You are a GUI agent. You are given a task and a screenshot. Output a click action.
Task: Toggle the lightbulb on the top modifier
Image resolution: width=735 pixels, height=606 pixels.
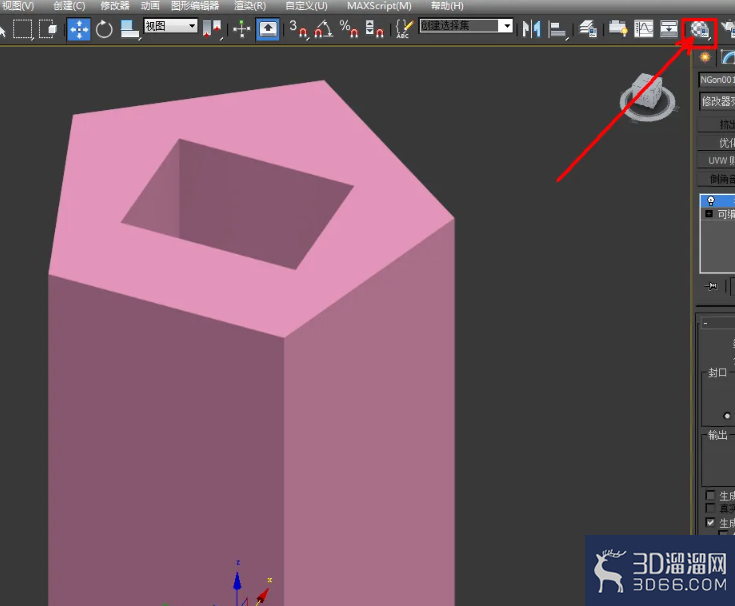[x=711, y=201]
